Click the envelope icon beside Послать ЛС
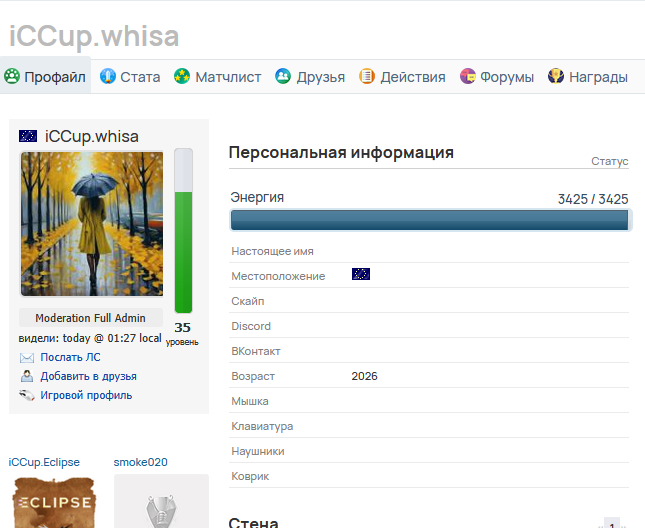The height and width of the screenshot is (528, 645). click(x=27, y=358)
